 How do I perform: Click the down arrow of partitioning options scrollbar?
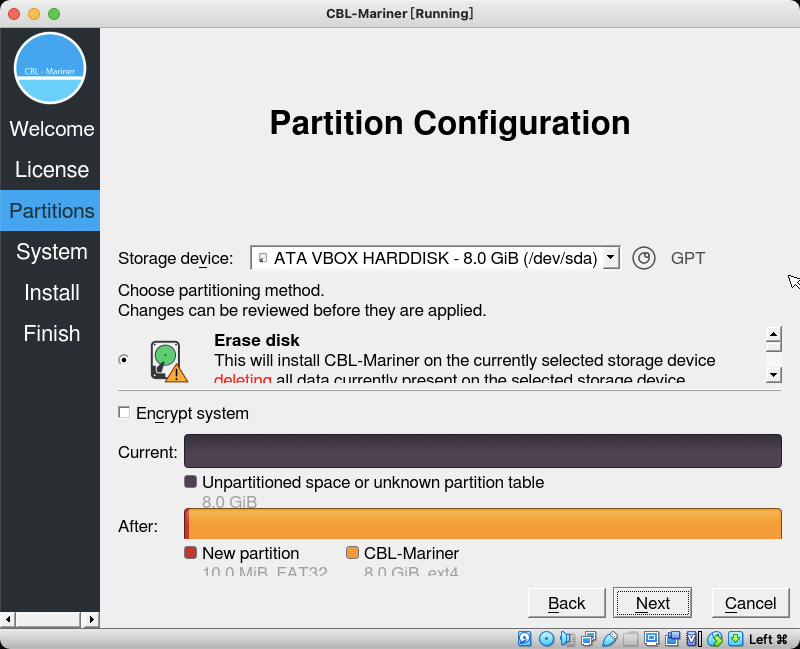tap(774, 375)
